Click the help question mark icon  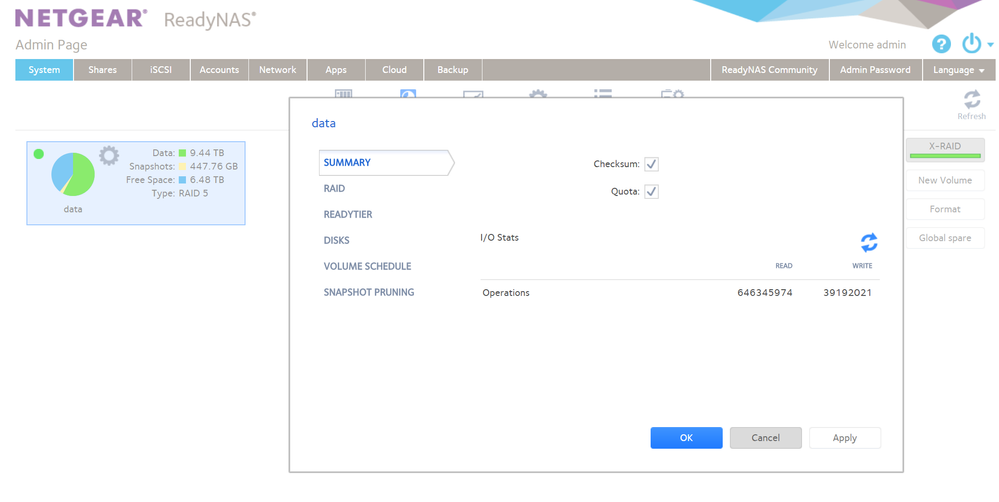[x=941, y=44]
